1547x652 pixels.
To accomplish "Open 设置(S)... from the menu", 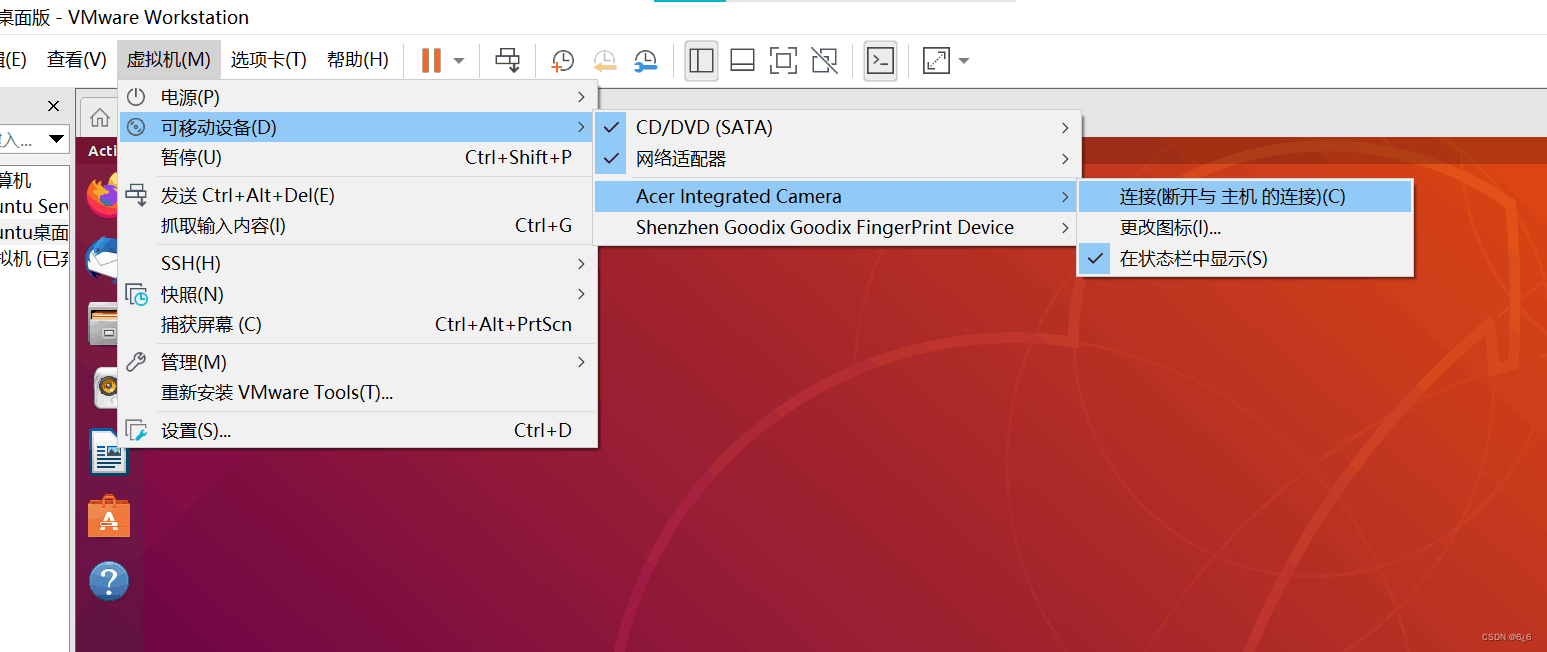I will click(x=357, y=430).
